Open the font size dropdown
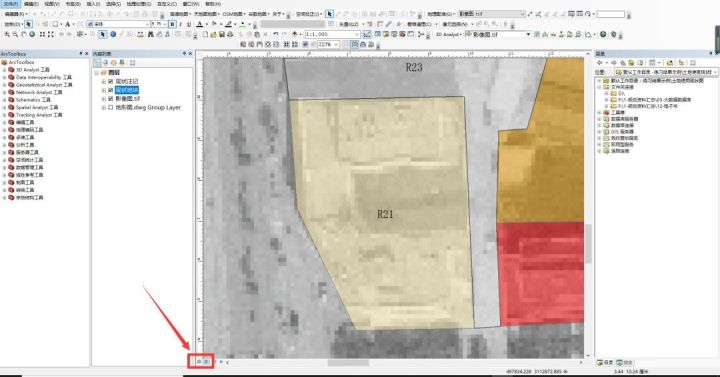 click(x=165, y=24)
